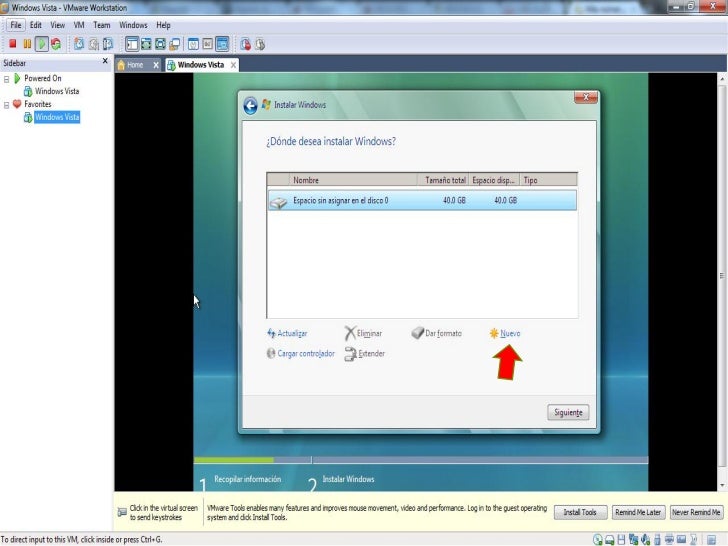This screenshot has width=728, height=546.
Task: Collapse the Powered On tree group
Action: [6, 79]
